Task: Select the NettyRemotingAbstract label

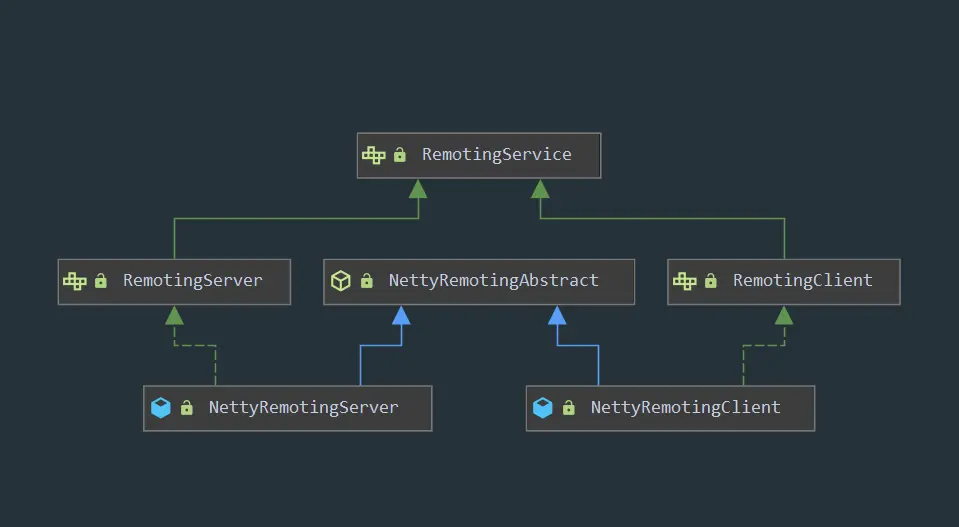Action: (x=494, y=281)
